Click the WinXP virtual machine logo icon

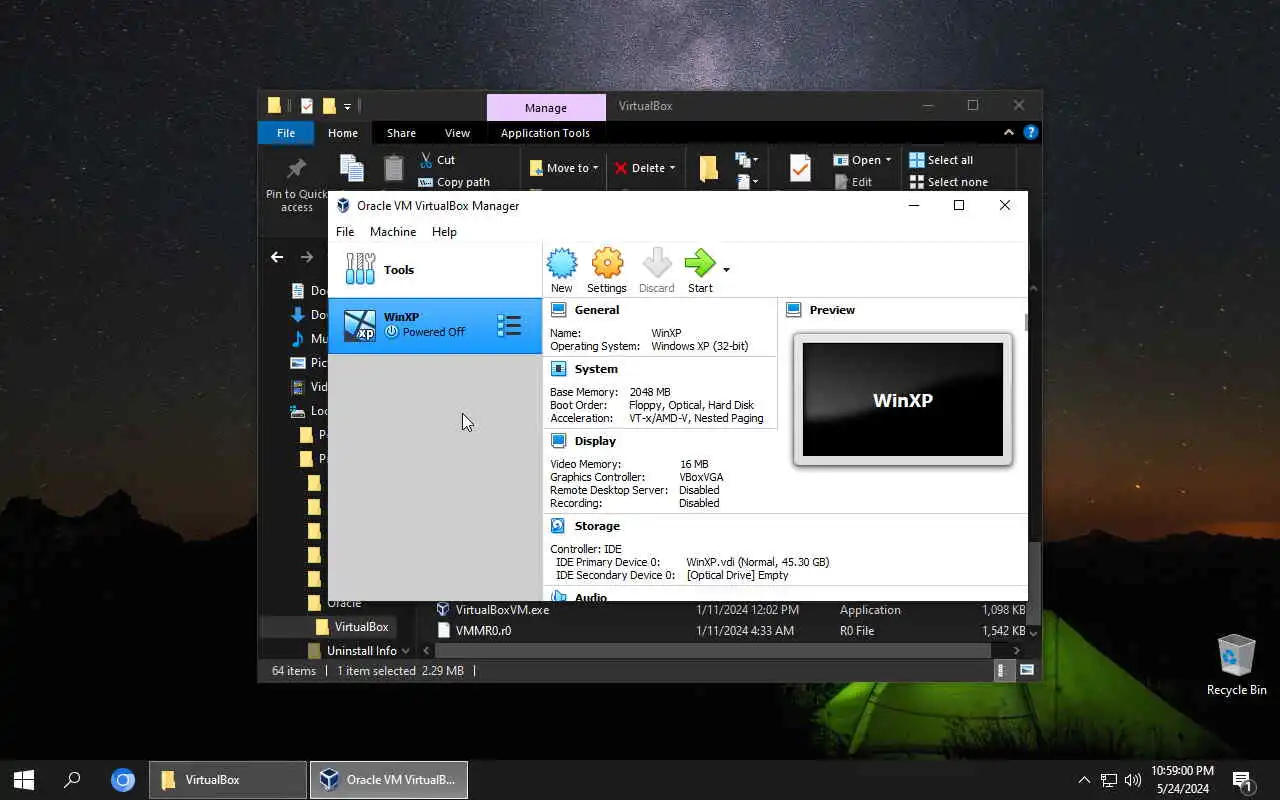coord(360,326)
